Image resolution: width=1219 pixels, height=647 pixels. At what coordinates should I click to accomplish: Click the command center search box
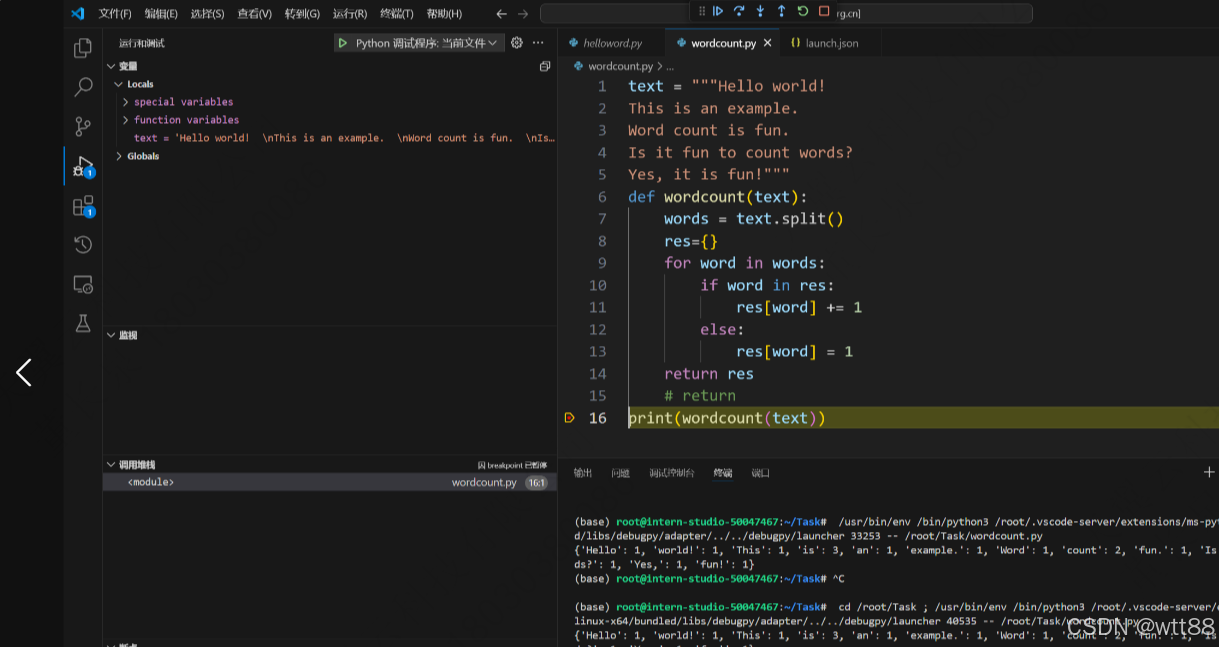pos(786,14)
